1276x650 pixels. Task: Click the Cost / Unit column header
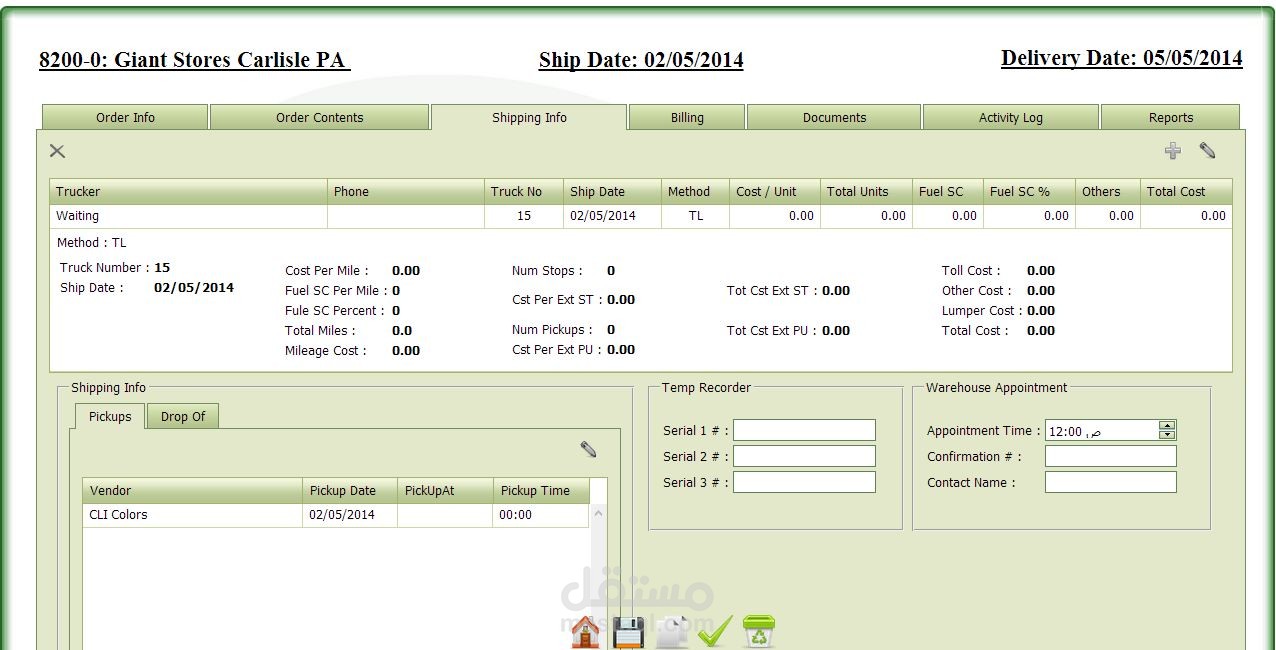coord(775,191)
